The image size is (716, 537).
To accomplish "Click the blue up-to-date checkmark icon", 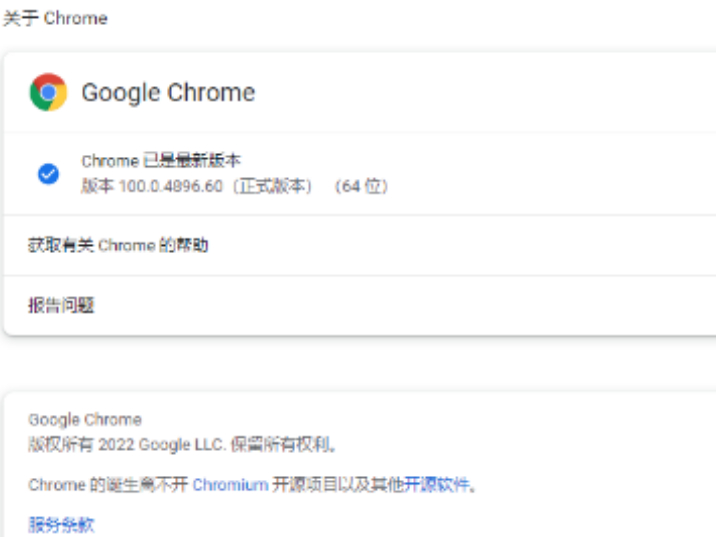I will tap(48, 174).
